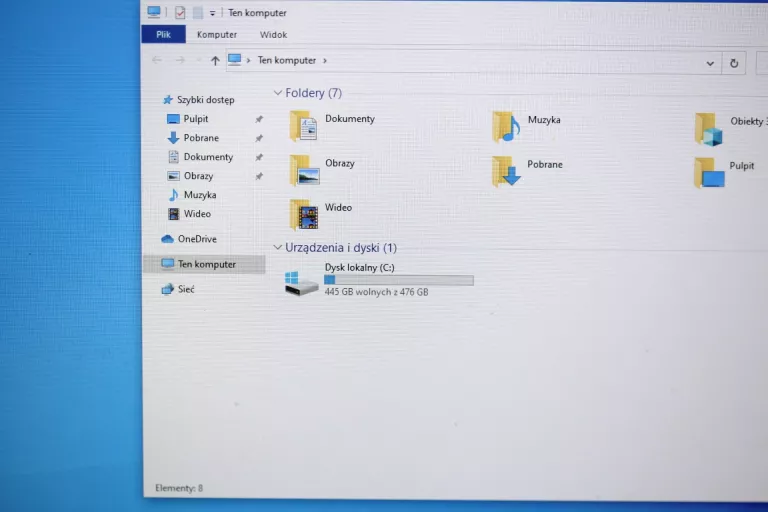768x512 pixels.
Task: Click the Back navigation arrow
Action: pyautogui.click(x=157, y=60)
